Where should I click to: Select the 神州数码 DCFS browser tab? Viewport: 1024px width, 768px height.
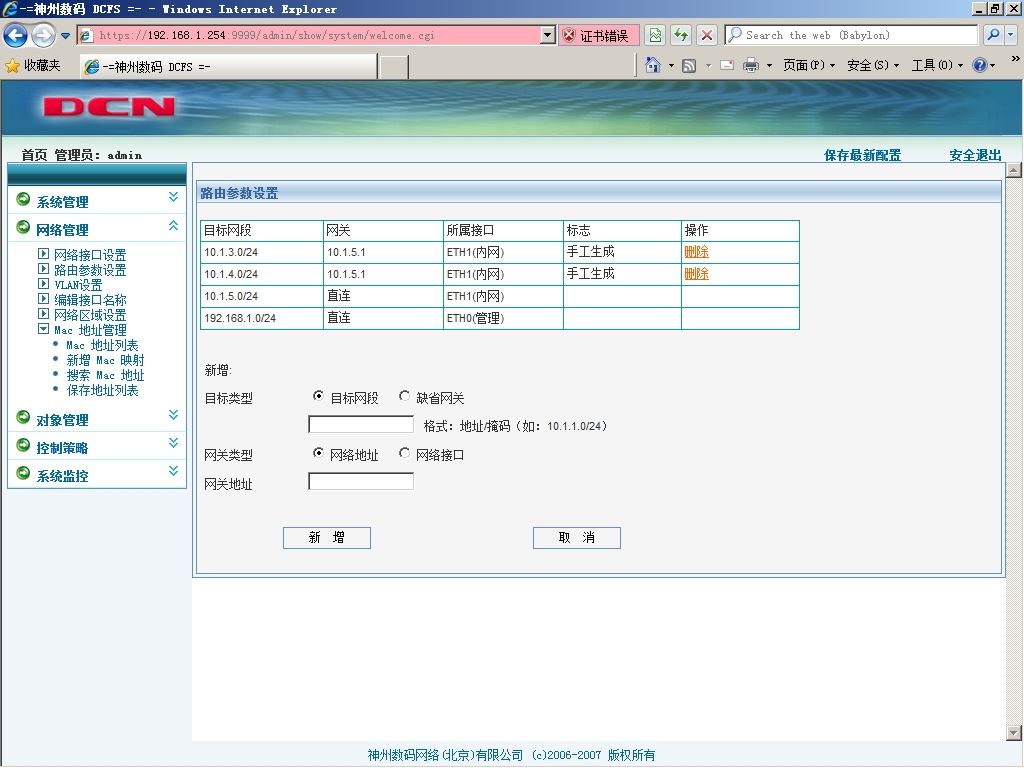point(229,67)
